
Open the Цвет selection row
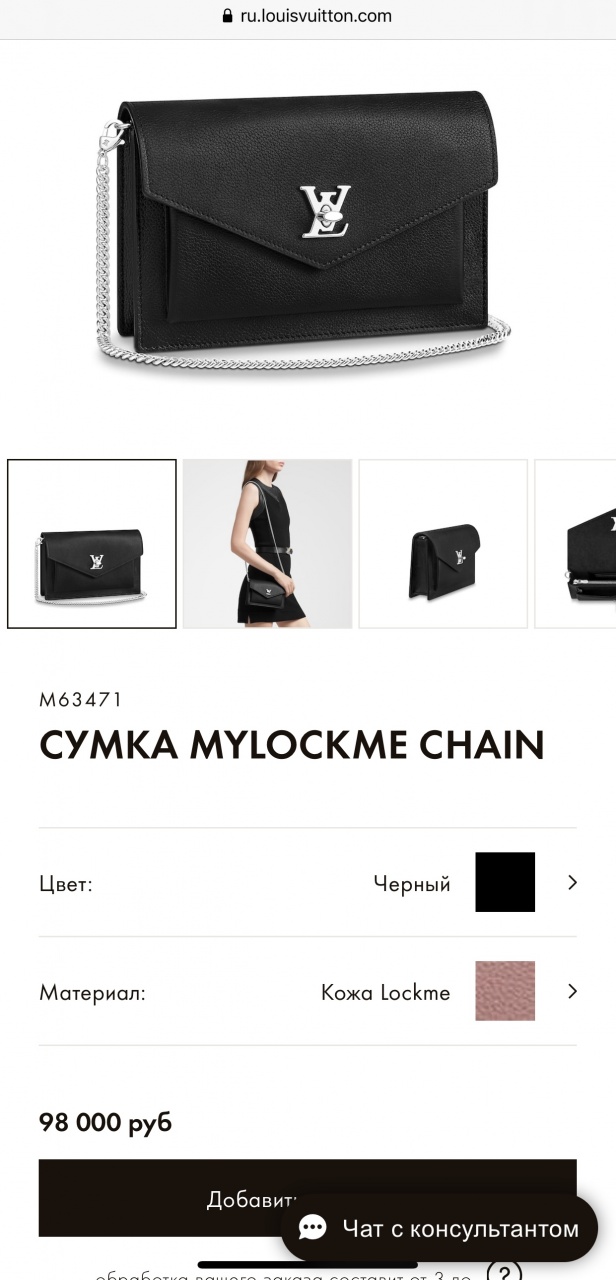tap(308, 882)
